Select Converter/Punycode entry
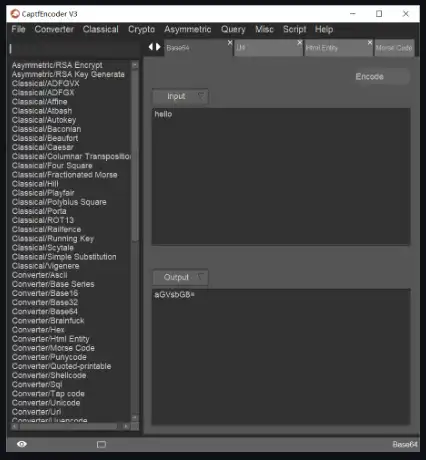This screenshot has height=460, width=426. pyautogui.click(x=49, y=357)
